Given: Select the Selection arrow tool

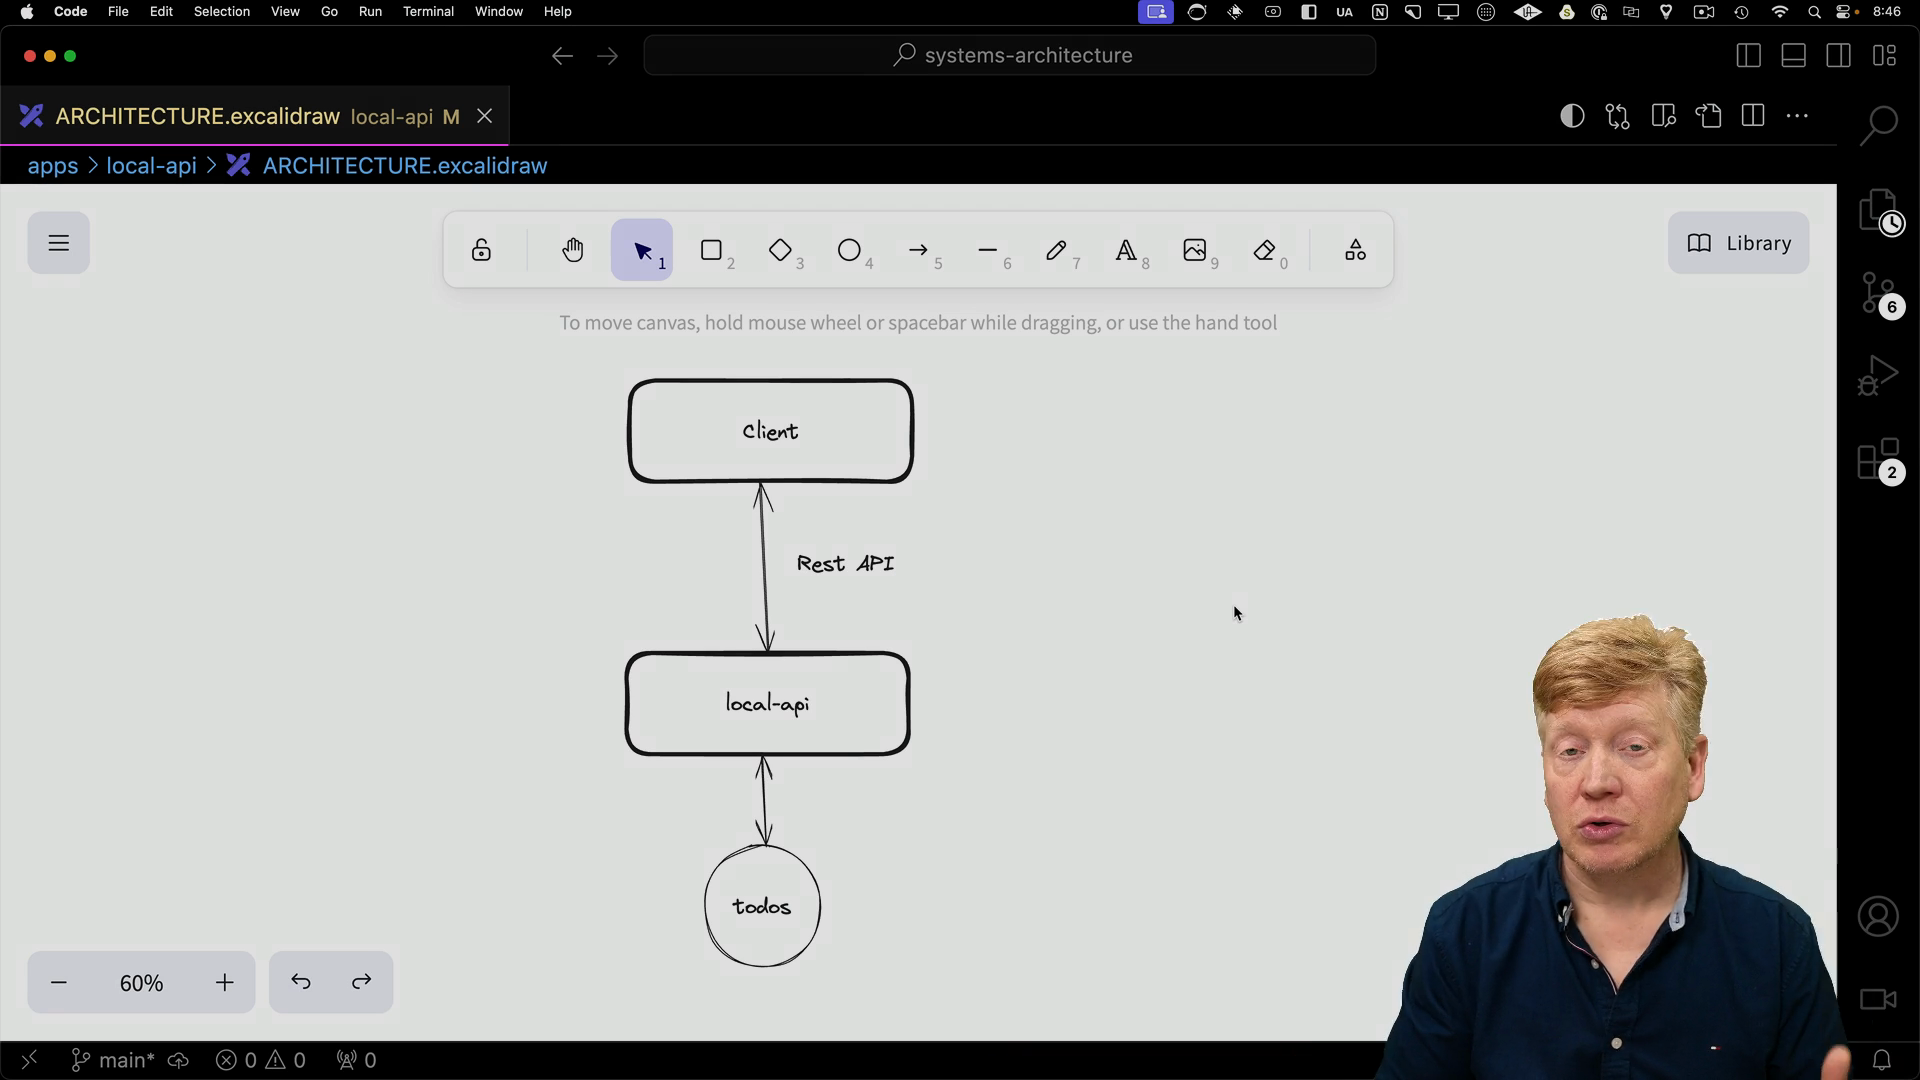Looking at the screenshot, I should pos(642,250).
